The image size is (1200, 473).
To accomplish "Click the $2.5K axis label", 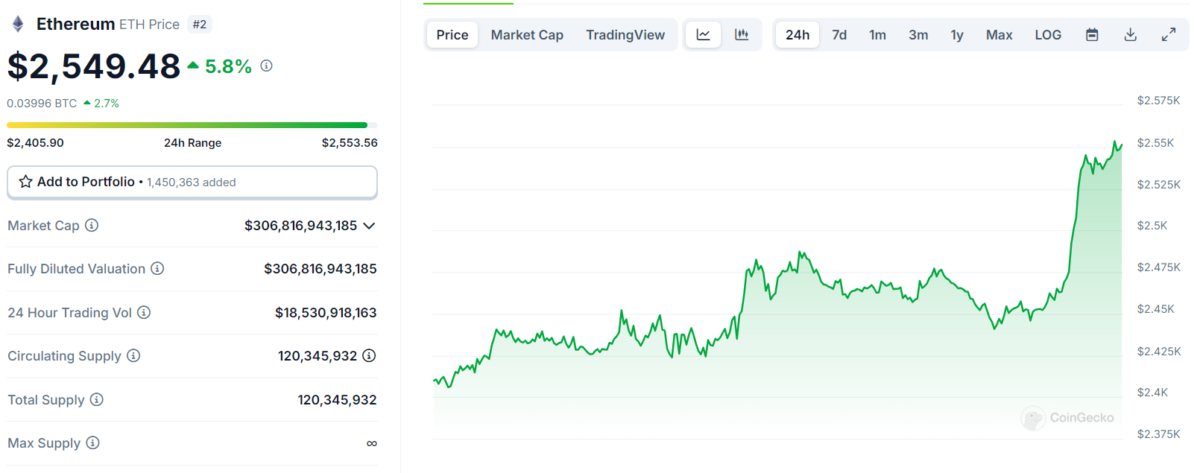I will (x=1153, y=226).
